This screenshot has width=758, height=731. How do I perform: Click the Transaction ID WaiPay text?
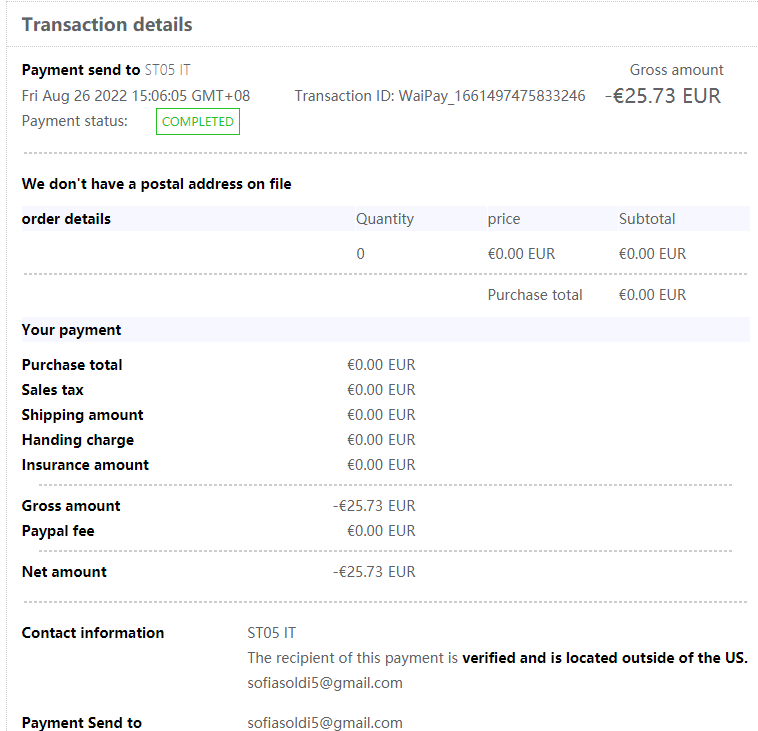(x=440, y=96)
